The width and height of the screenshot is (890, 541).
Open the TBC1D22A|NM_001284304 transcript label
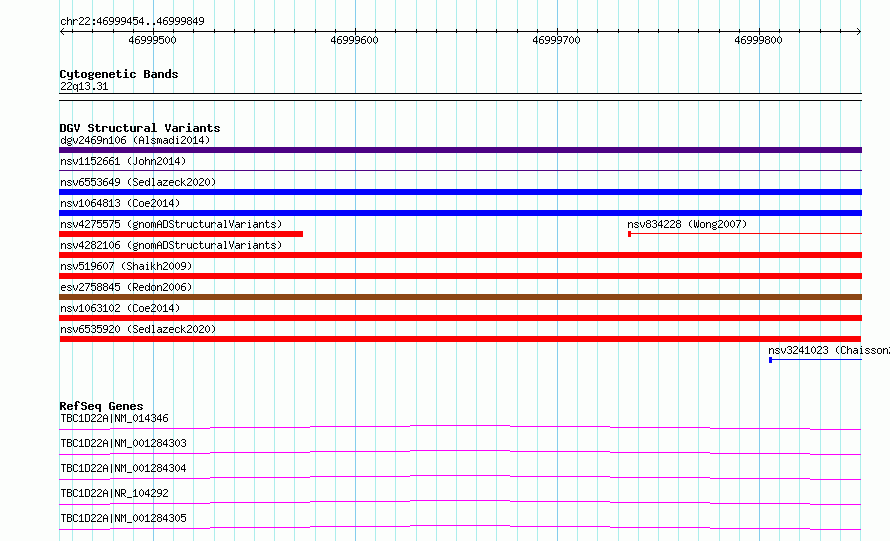[123, 468]
